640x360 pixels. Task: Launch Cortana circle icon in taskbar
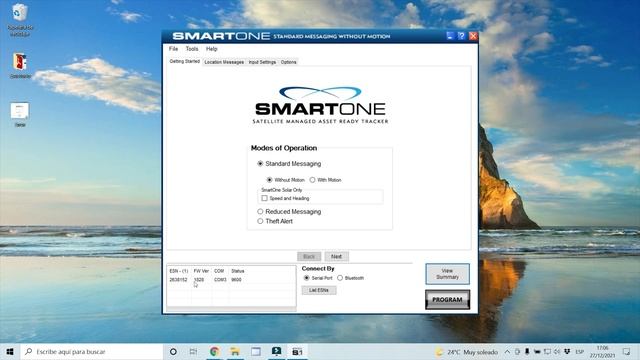[173, 351]
